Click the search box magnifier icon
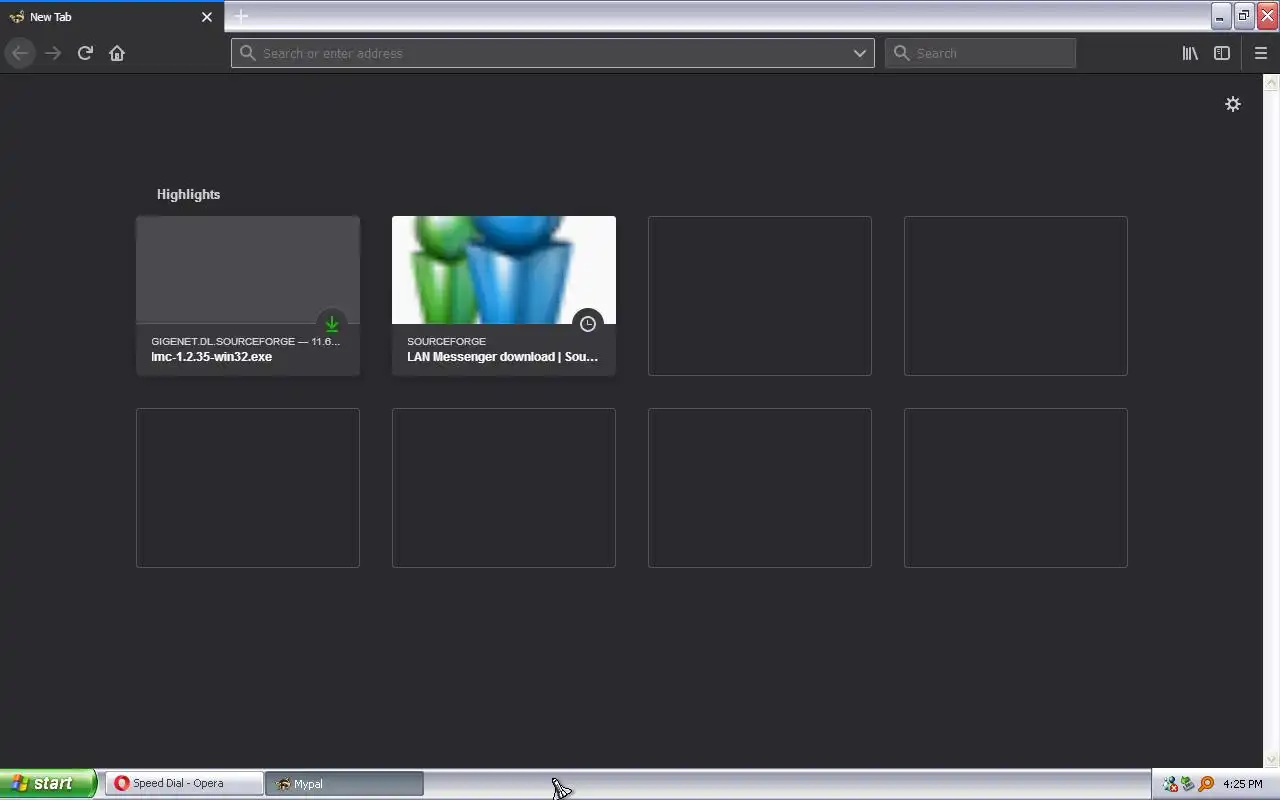This screenshot has width=1280, height=800. (x=902, y=53)
